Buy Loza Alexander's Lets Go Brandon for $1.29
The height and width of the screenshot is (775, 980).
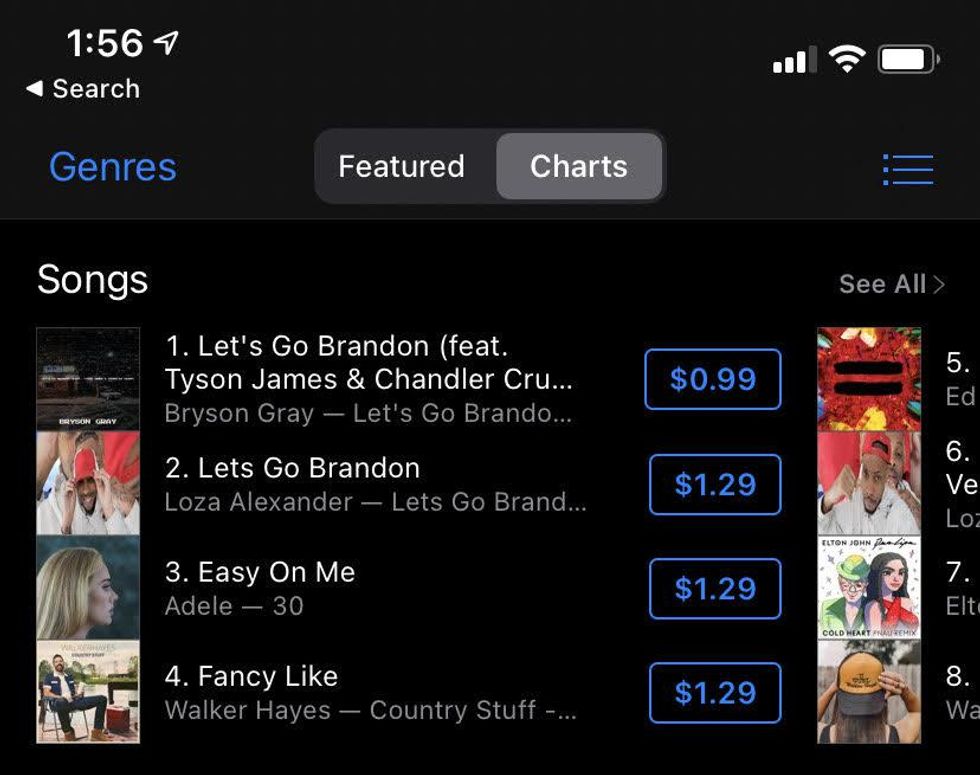[714, 484]
